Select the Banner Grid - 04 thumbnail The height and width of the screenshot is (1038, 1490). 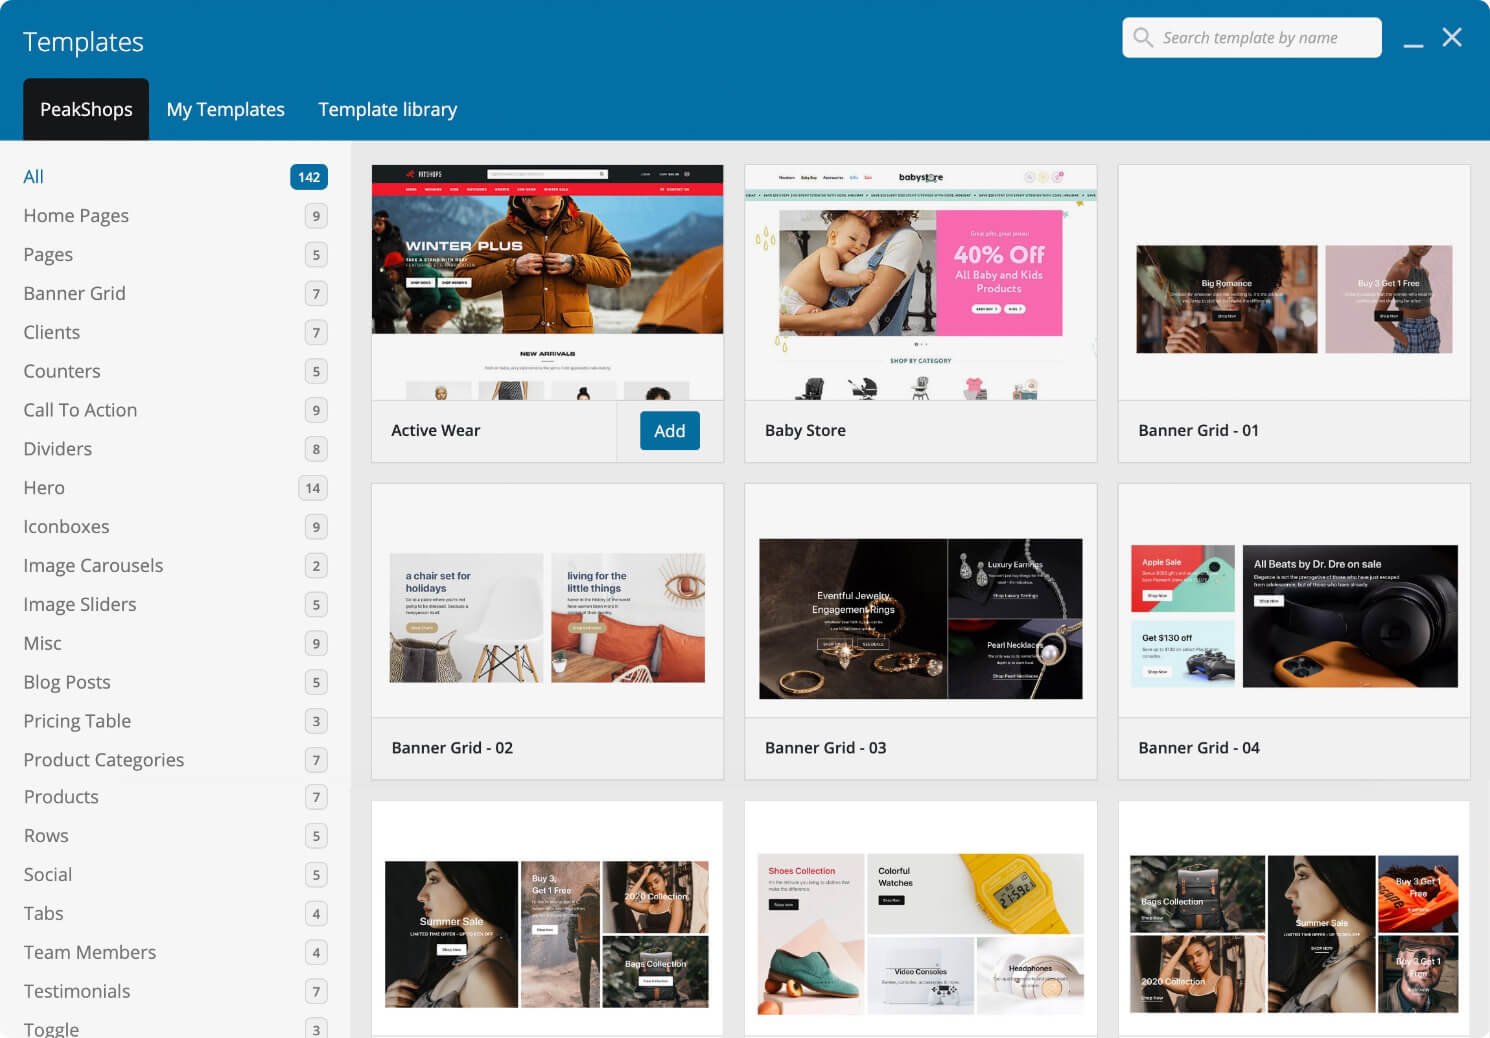pos(1293,616)
